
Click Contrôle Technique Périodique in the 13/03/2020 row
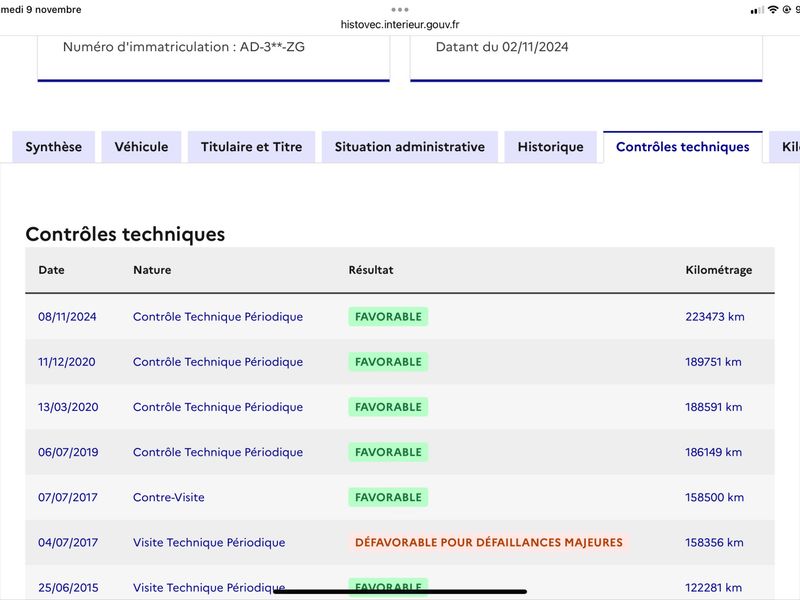[x=218, y=407]
